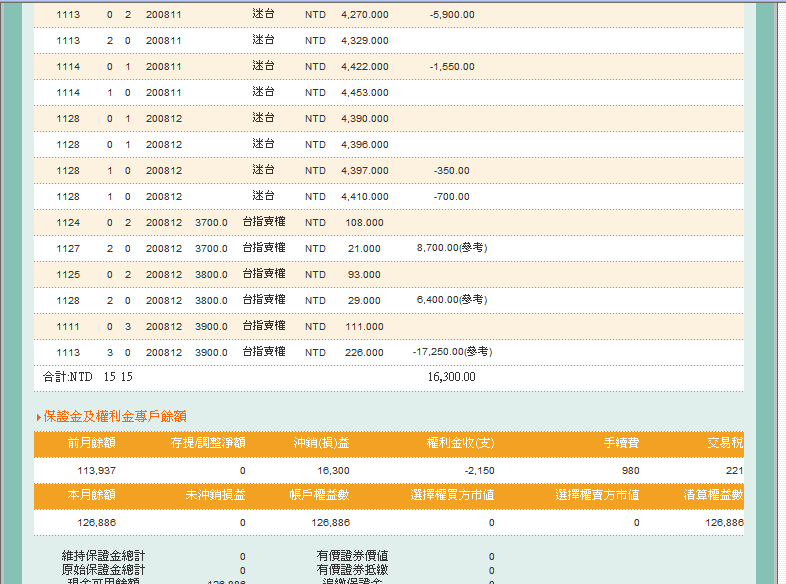The height and width of the screenshot is (584, 786).
Task: Select the loss value -5,900.00
Action: tap(452, 15)
